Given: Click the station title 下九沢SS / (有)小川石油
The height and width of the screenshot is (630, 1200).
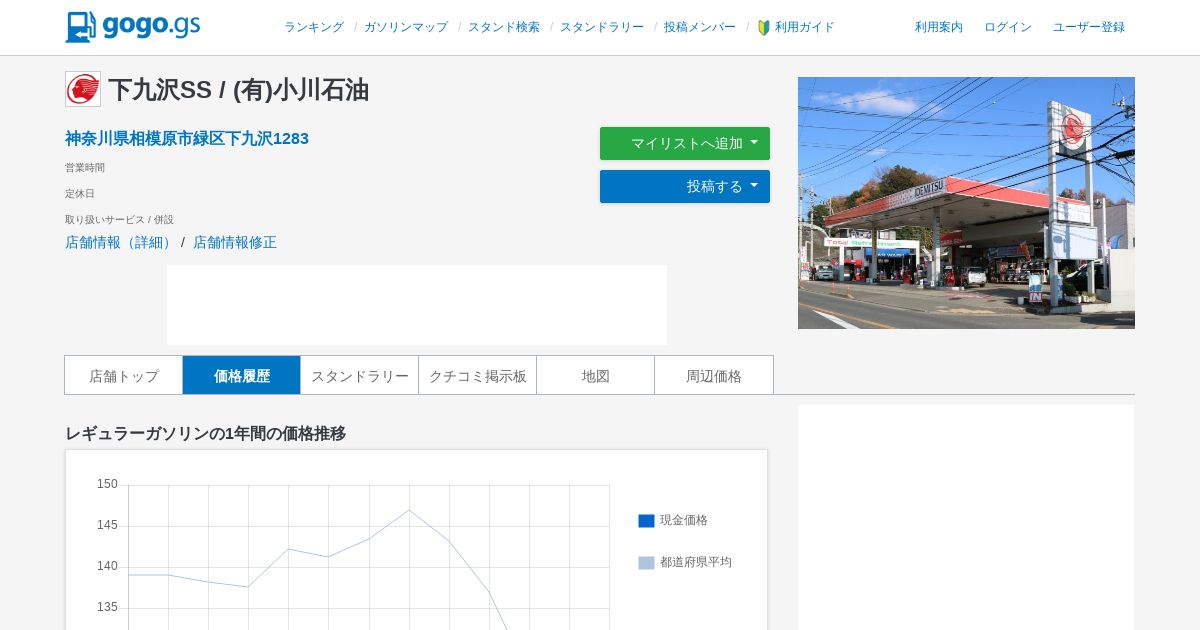Looking at the screenshot, I should pos(238,90).
